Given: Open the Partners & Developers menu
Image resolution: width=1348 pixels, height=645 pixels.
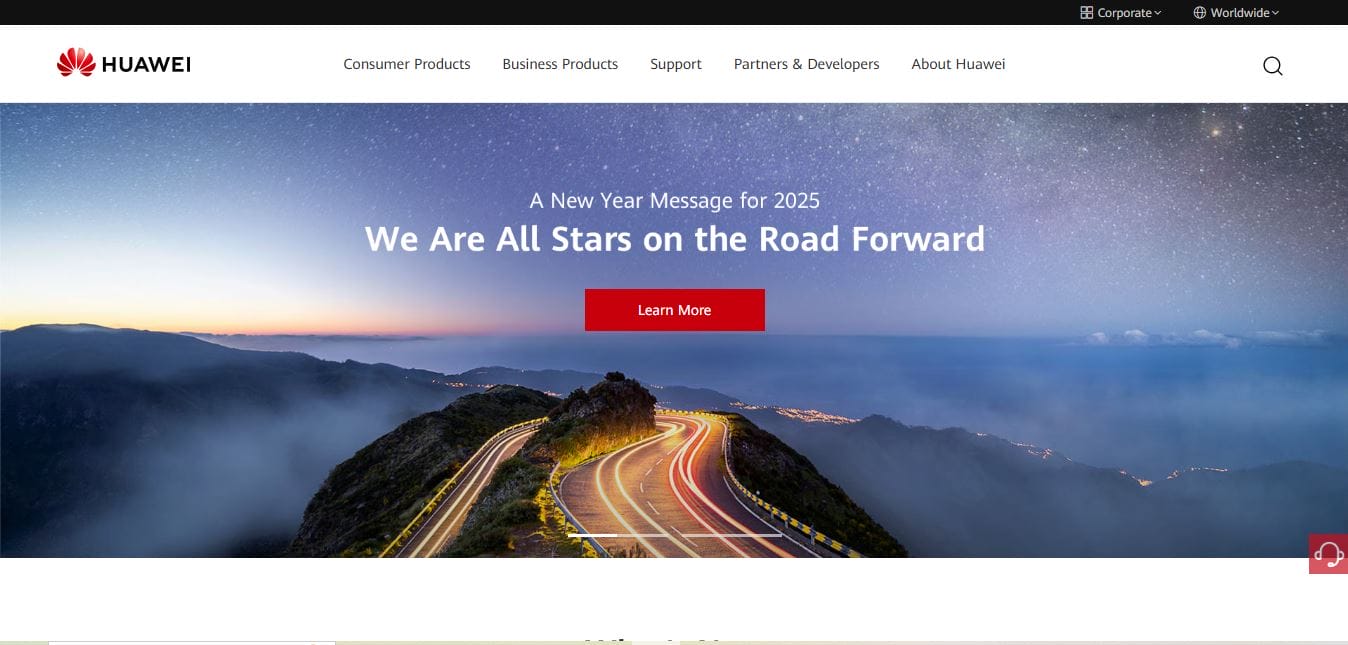Looking at the screenshot, I should (807, 64).
